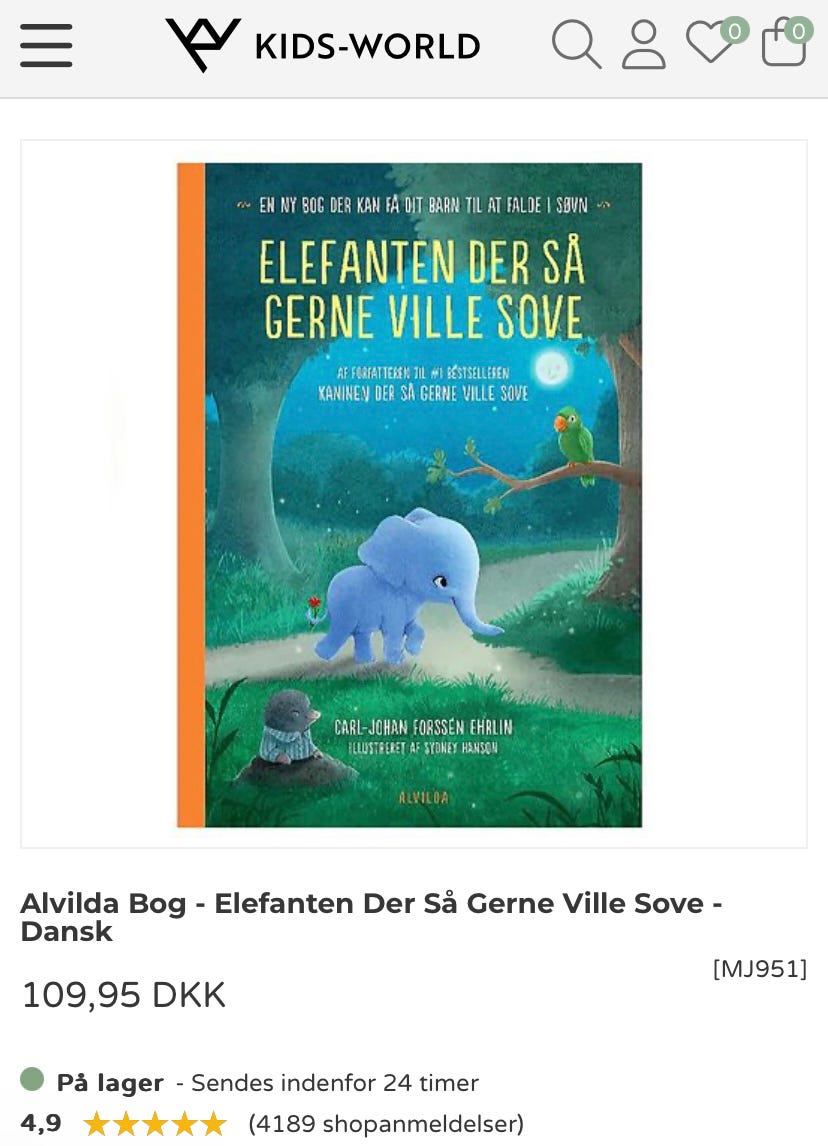Click the product title Alvilda Bog
Screen dimensions: 828x1146
[x=371, y=917]
